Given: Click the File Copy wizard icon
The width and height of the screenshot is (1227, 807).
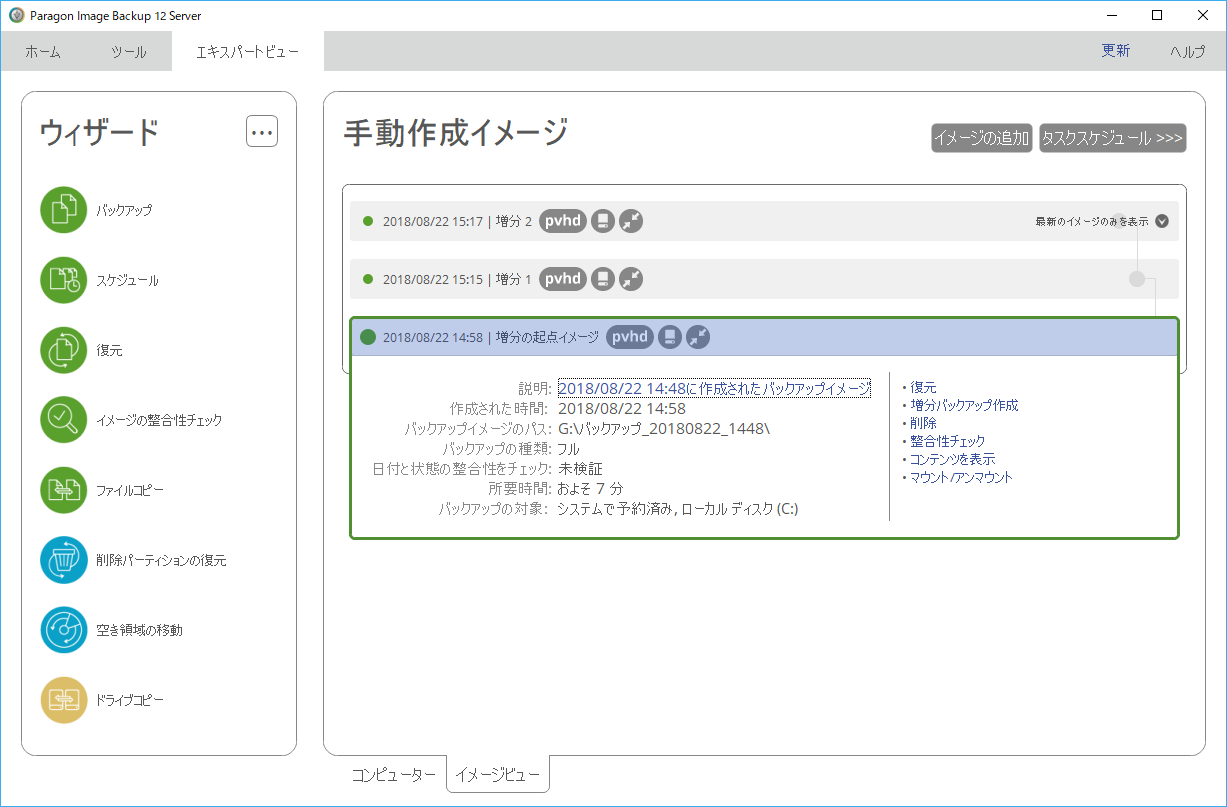Looking at the screenshot, I should pyautogui.click(x=64, y=490).
